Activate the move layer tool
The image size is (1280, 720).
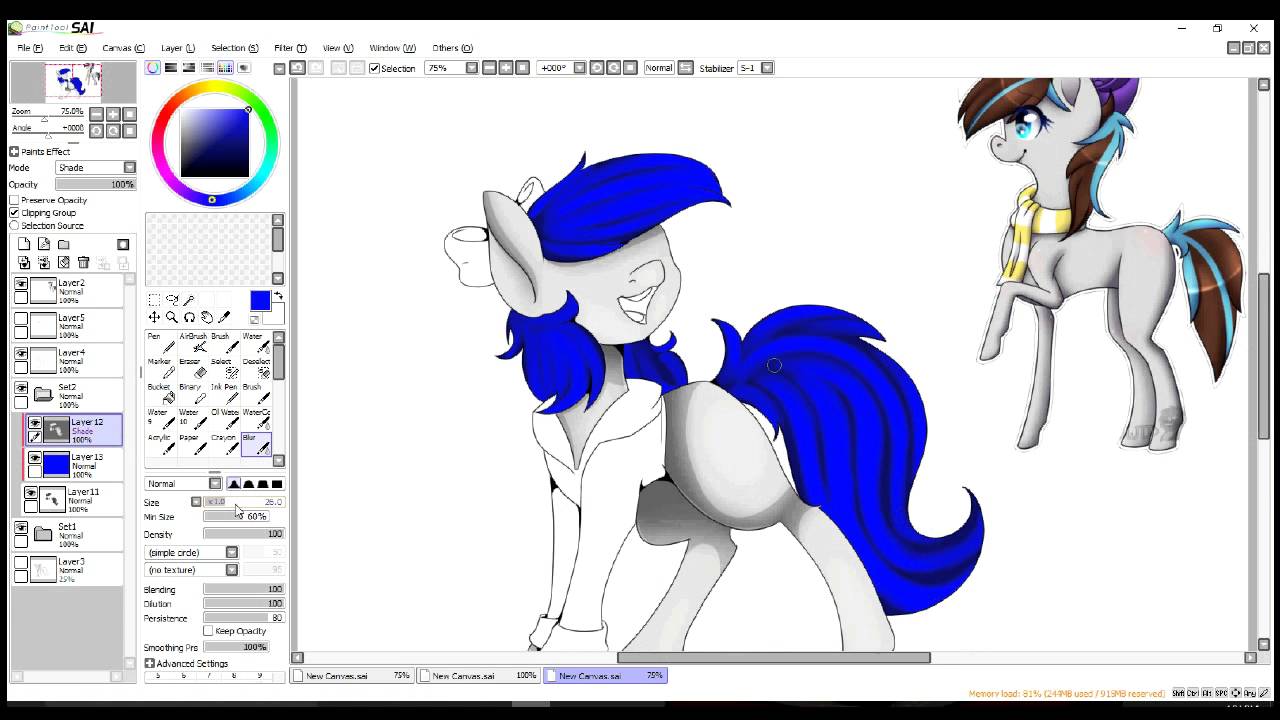pos(154,317)
